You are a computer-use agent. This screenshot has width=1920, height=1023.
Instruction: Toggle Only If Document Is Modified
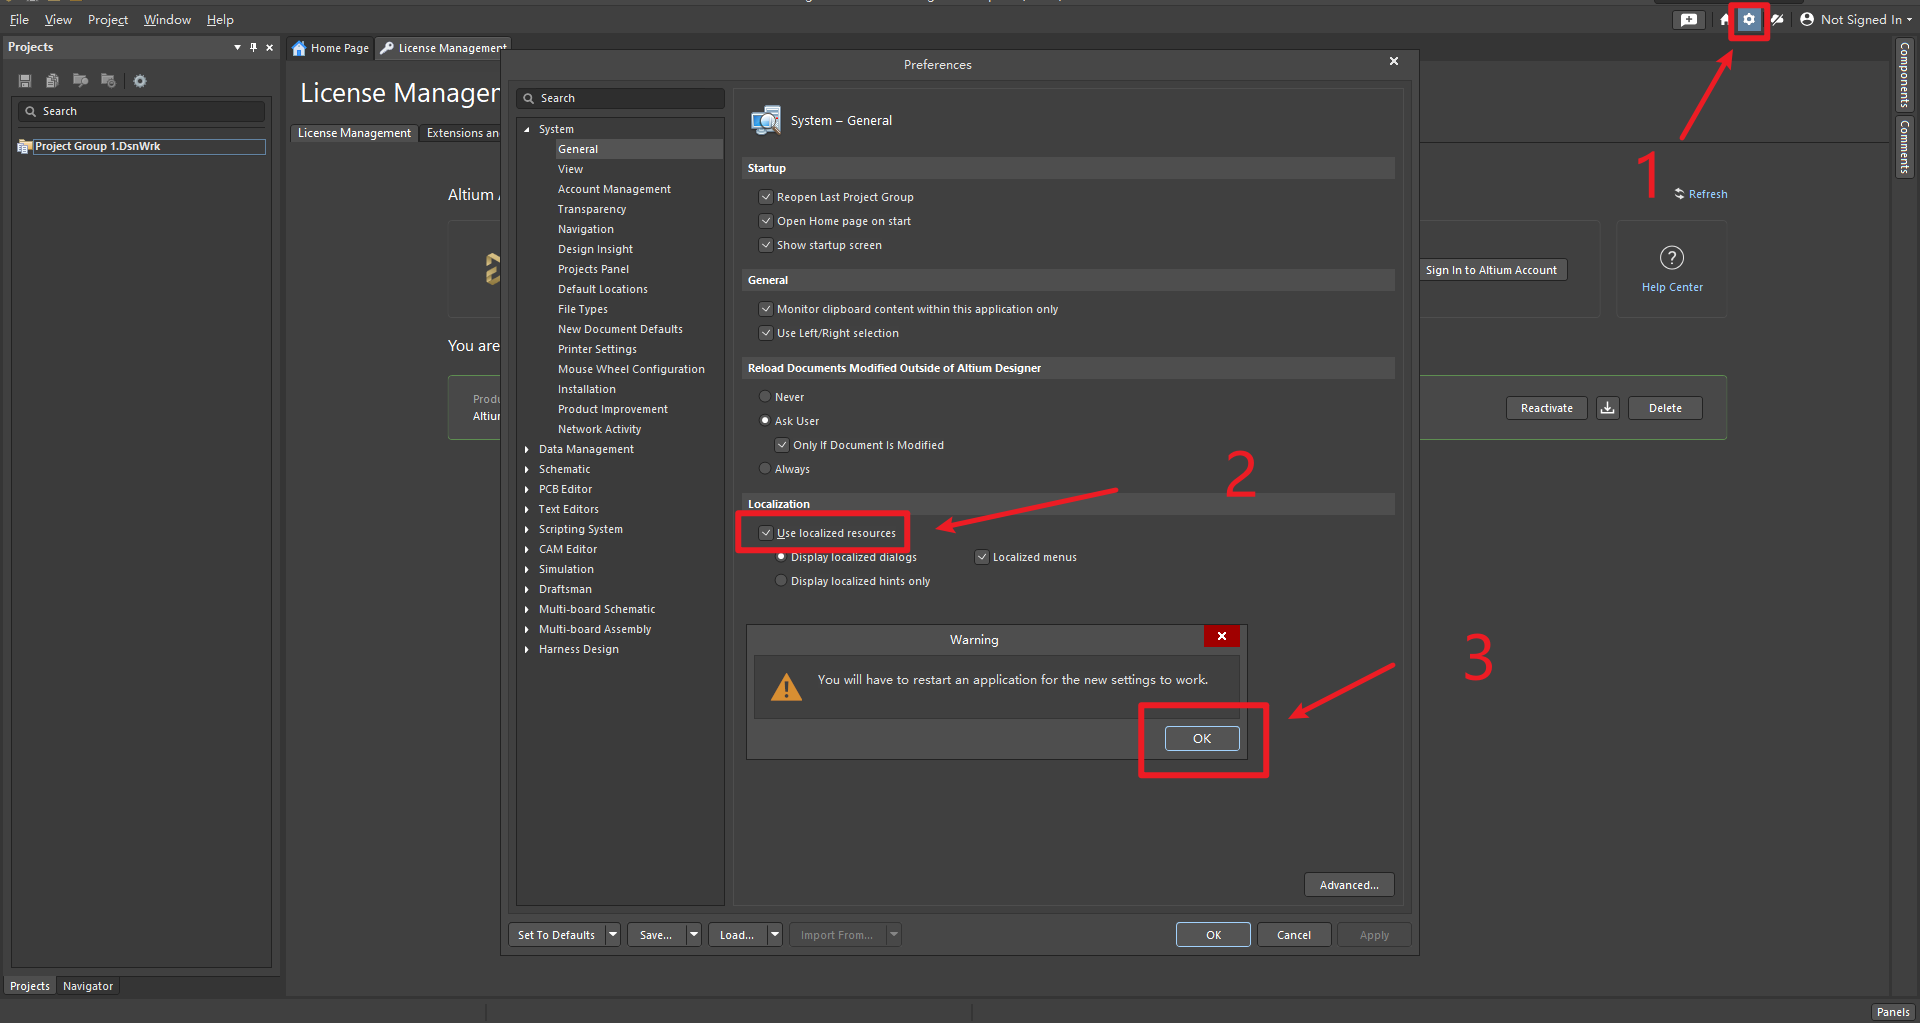(x=782, y=445)
